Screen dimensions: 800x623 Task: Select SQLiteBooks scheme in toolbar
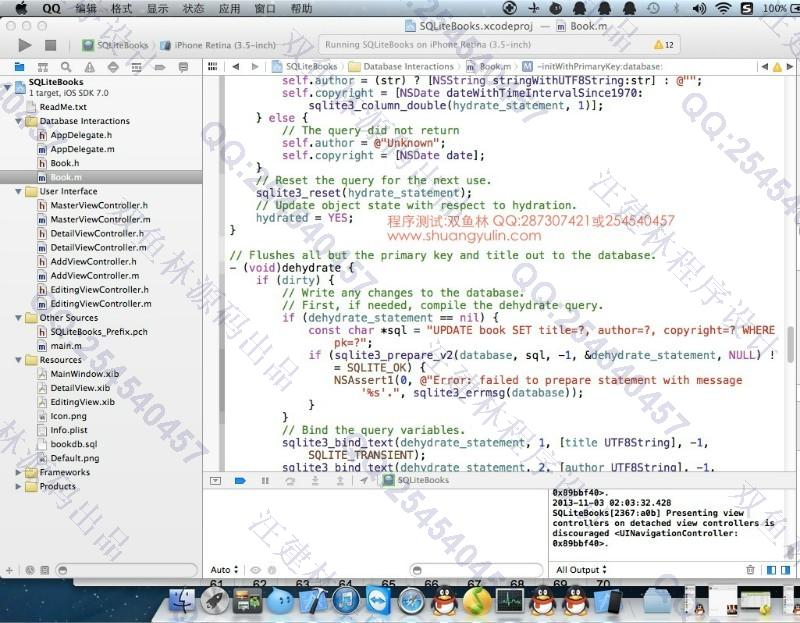click(116, 45)
